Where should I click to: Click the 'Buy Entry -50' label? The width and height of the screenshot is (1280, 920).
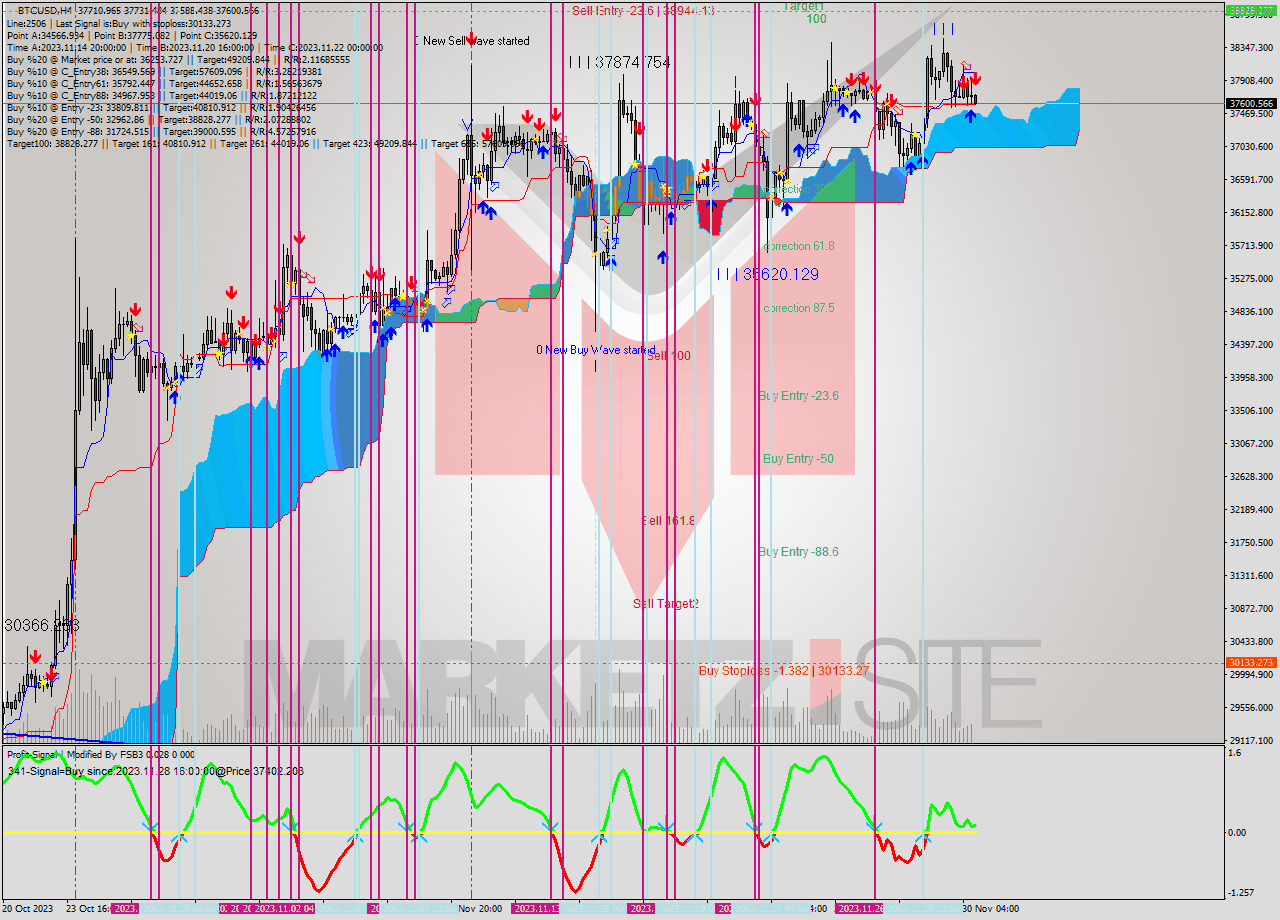(799, 459)
